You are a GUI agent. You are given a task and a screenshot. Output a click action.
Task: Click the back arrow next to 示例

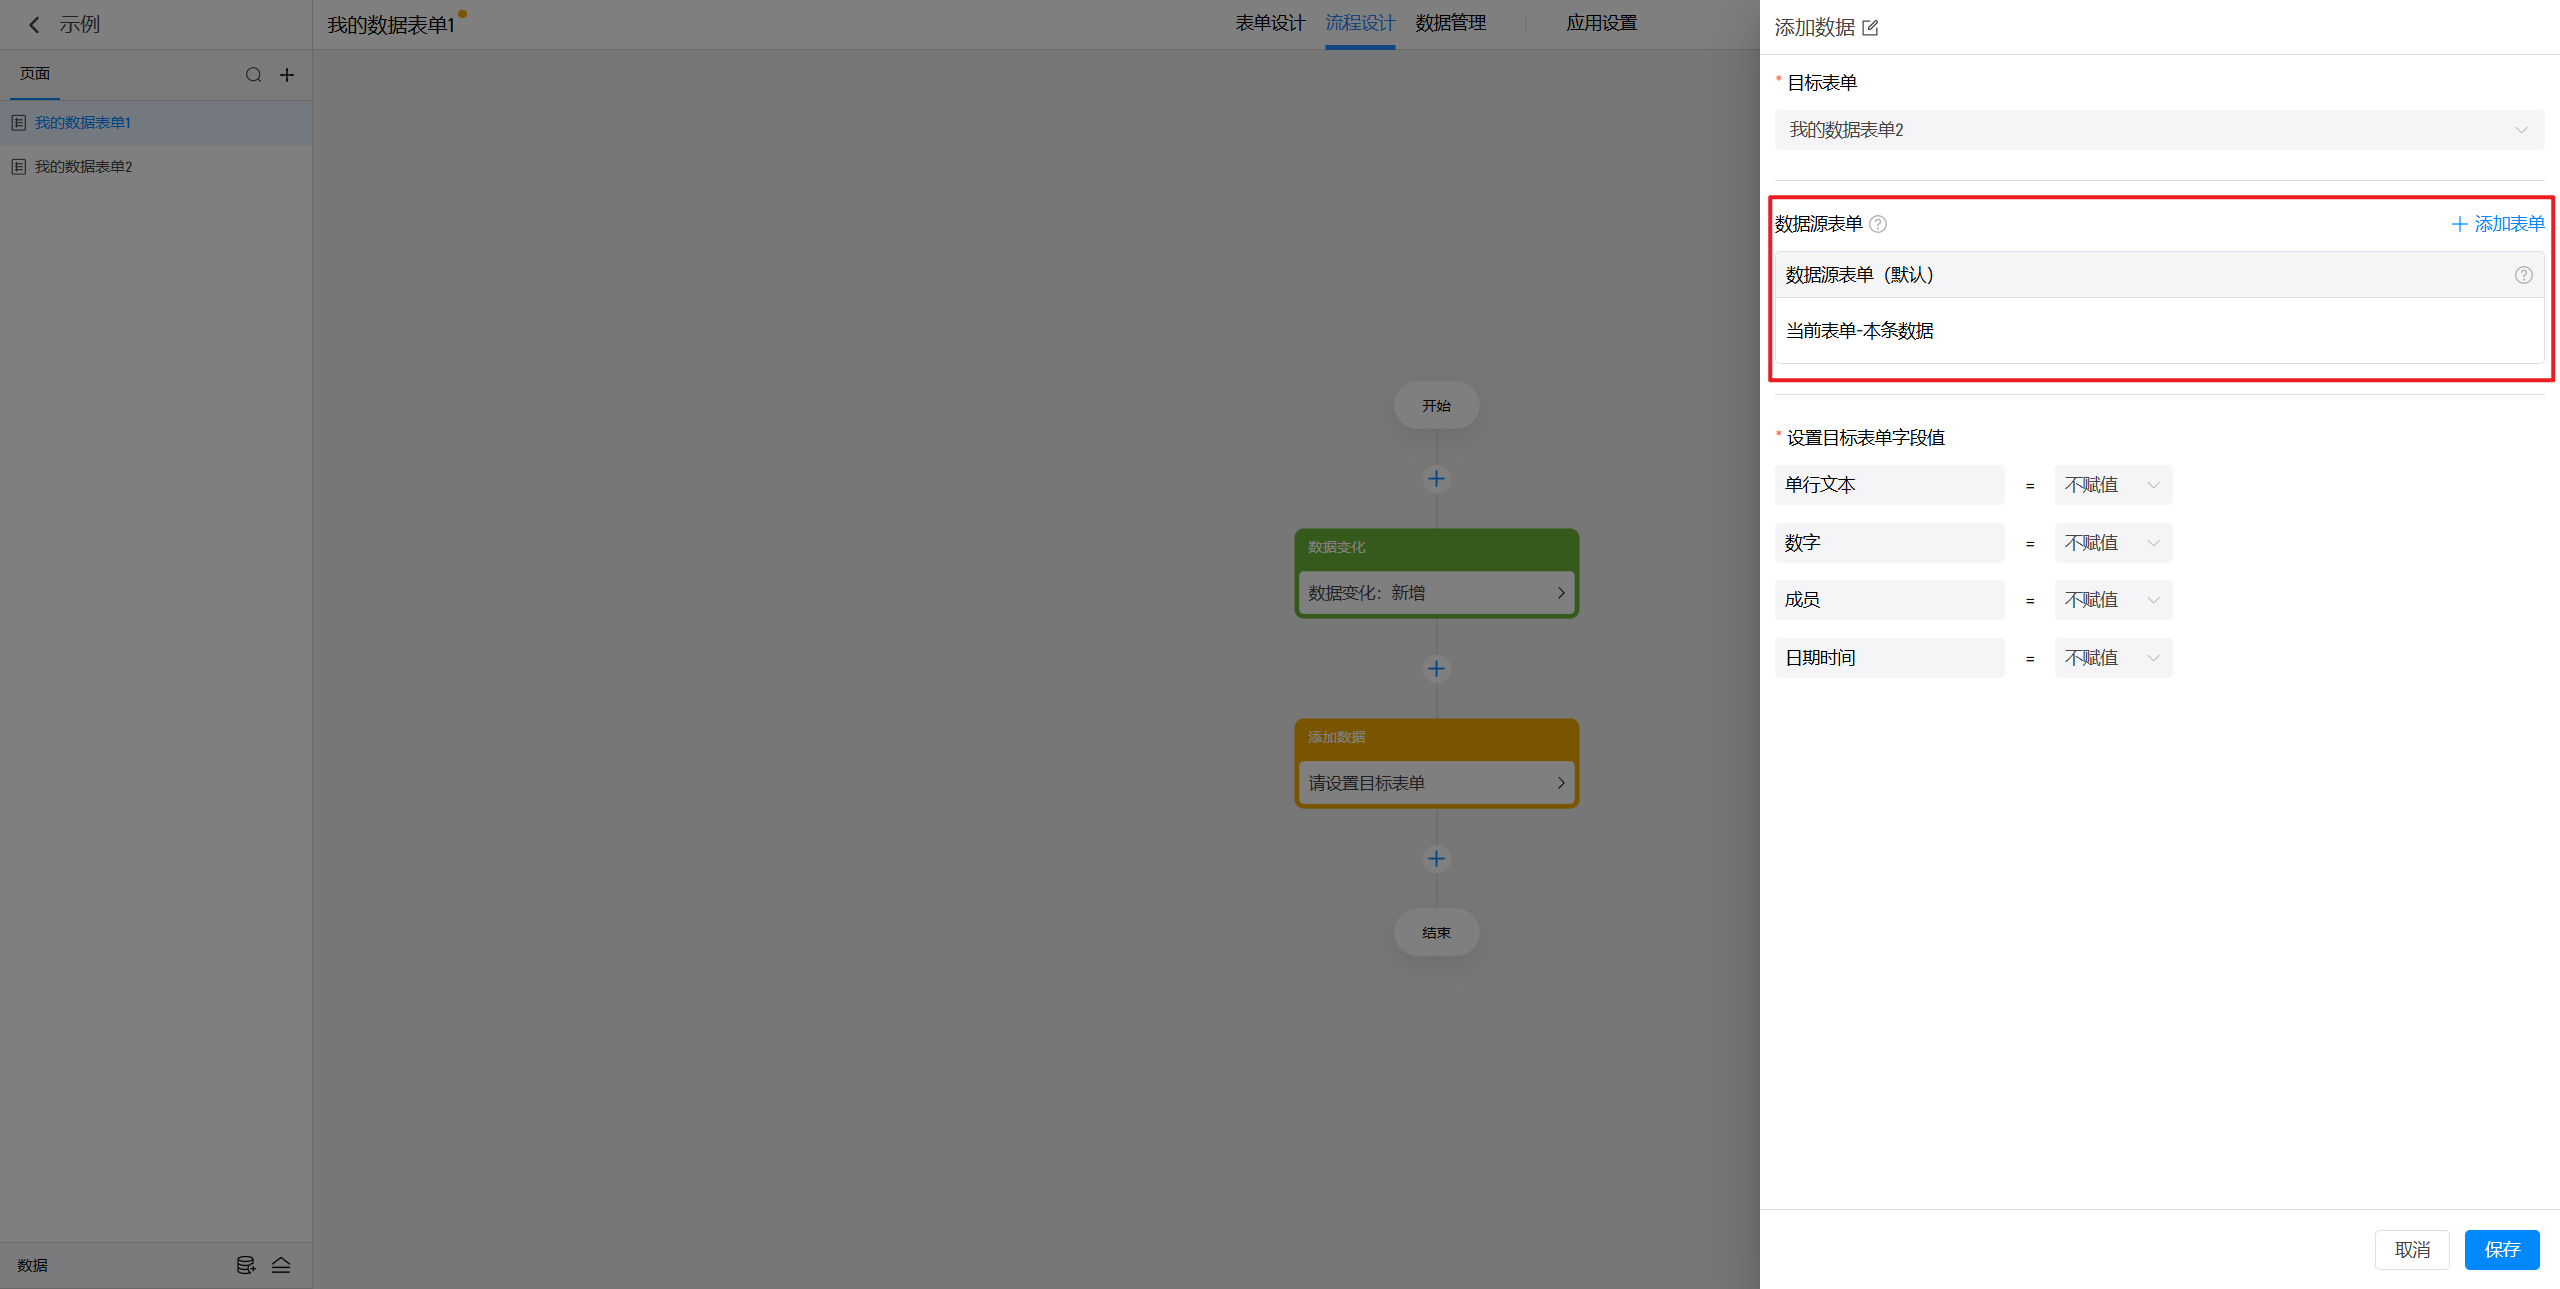34,25
